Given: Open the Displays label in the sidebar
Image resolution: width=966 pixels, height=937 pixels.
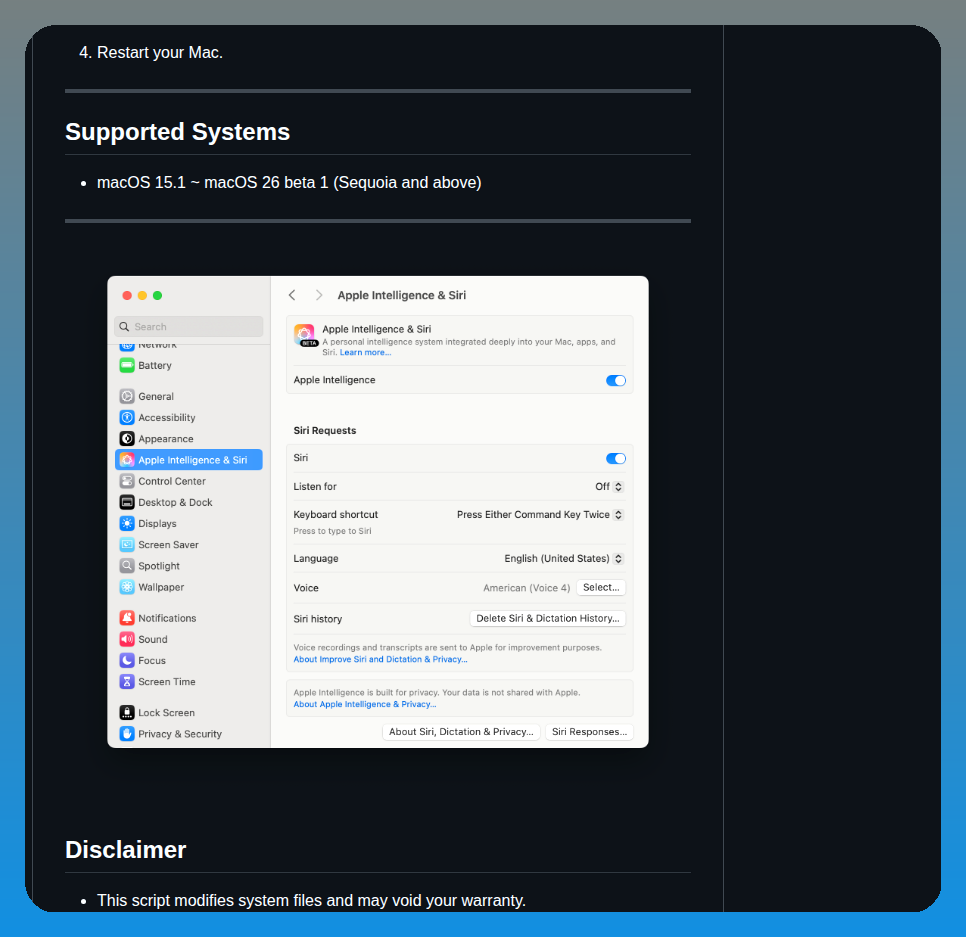Looking at the screenshot, I should 157,524.
